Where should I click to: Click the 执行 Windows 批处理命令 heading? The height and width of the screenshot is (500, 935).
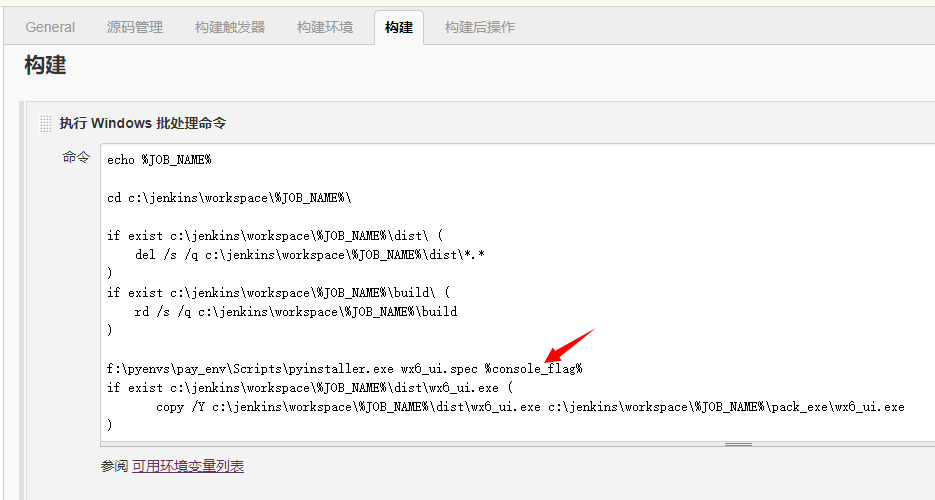tap(143, 123)
